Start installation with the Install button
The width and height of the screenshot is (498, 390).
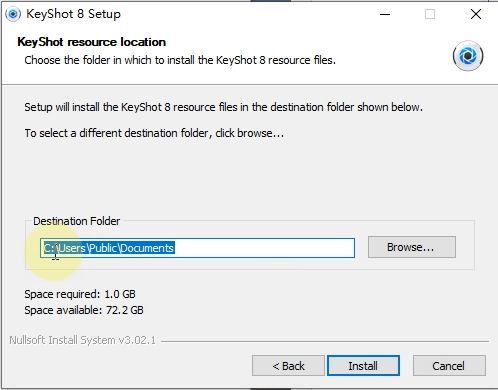[363, 366]
